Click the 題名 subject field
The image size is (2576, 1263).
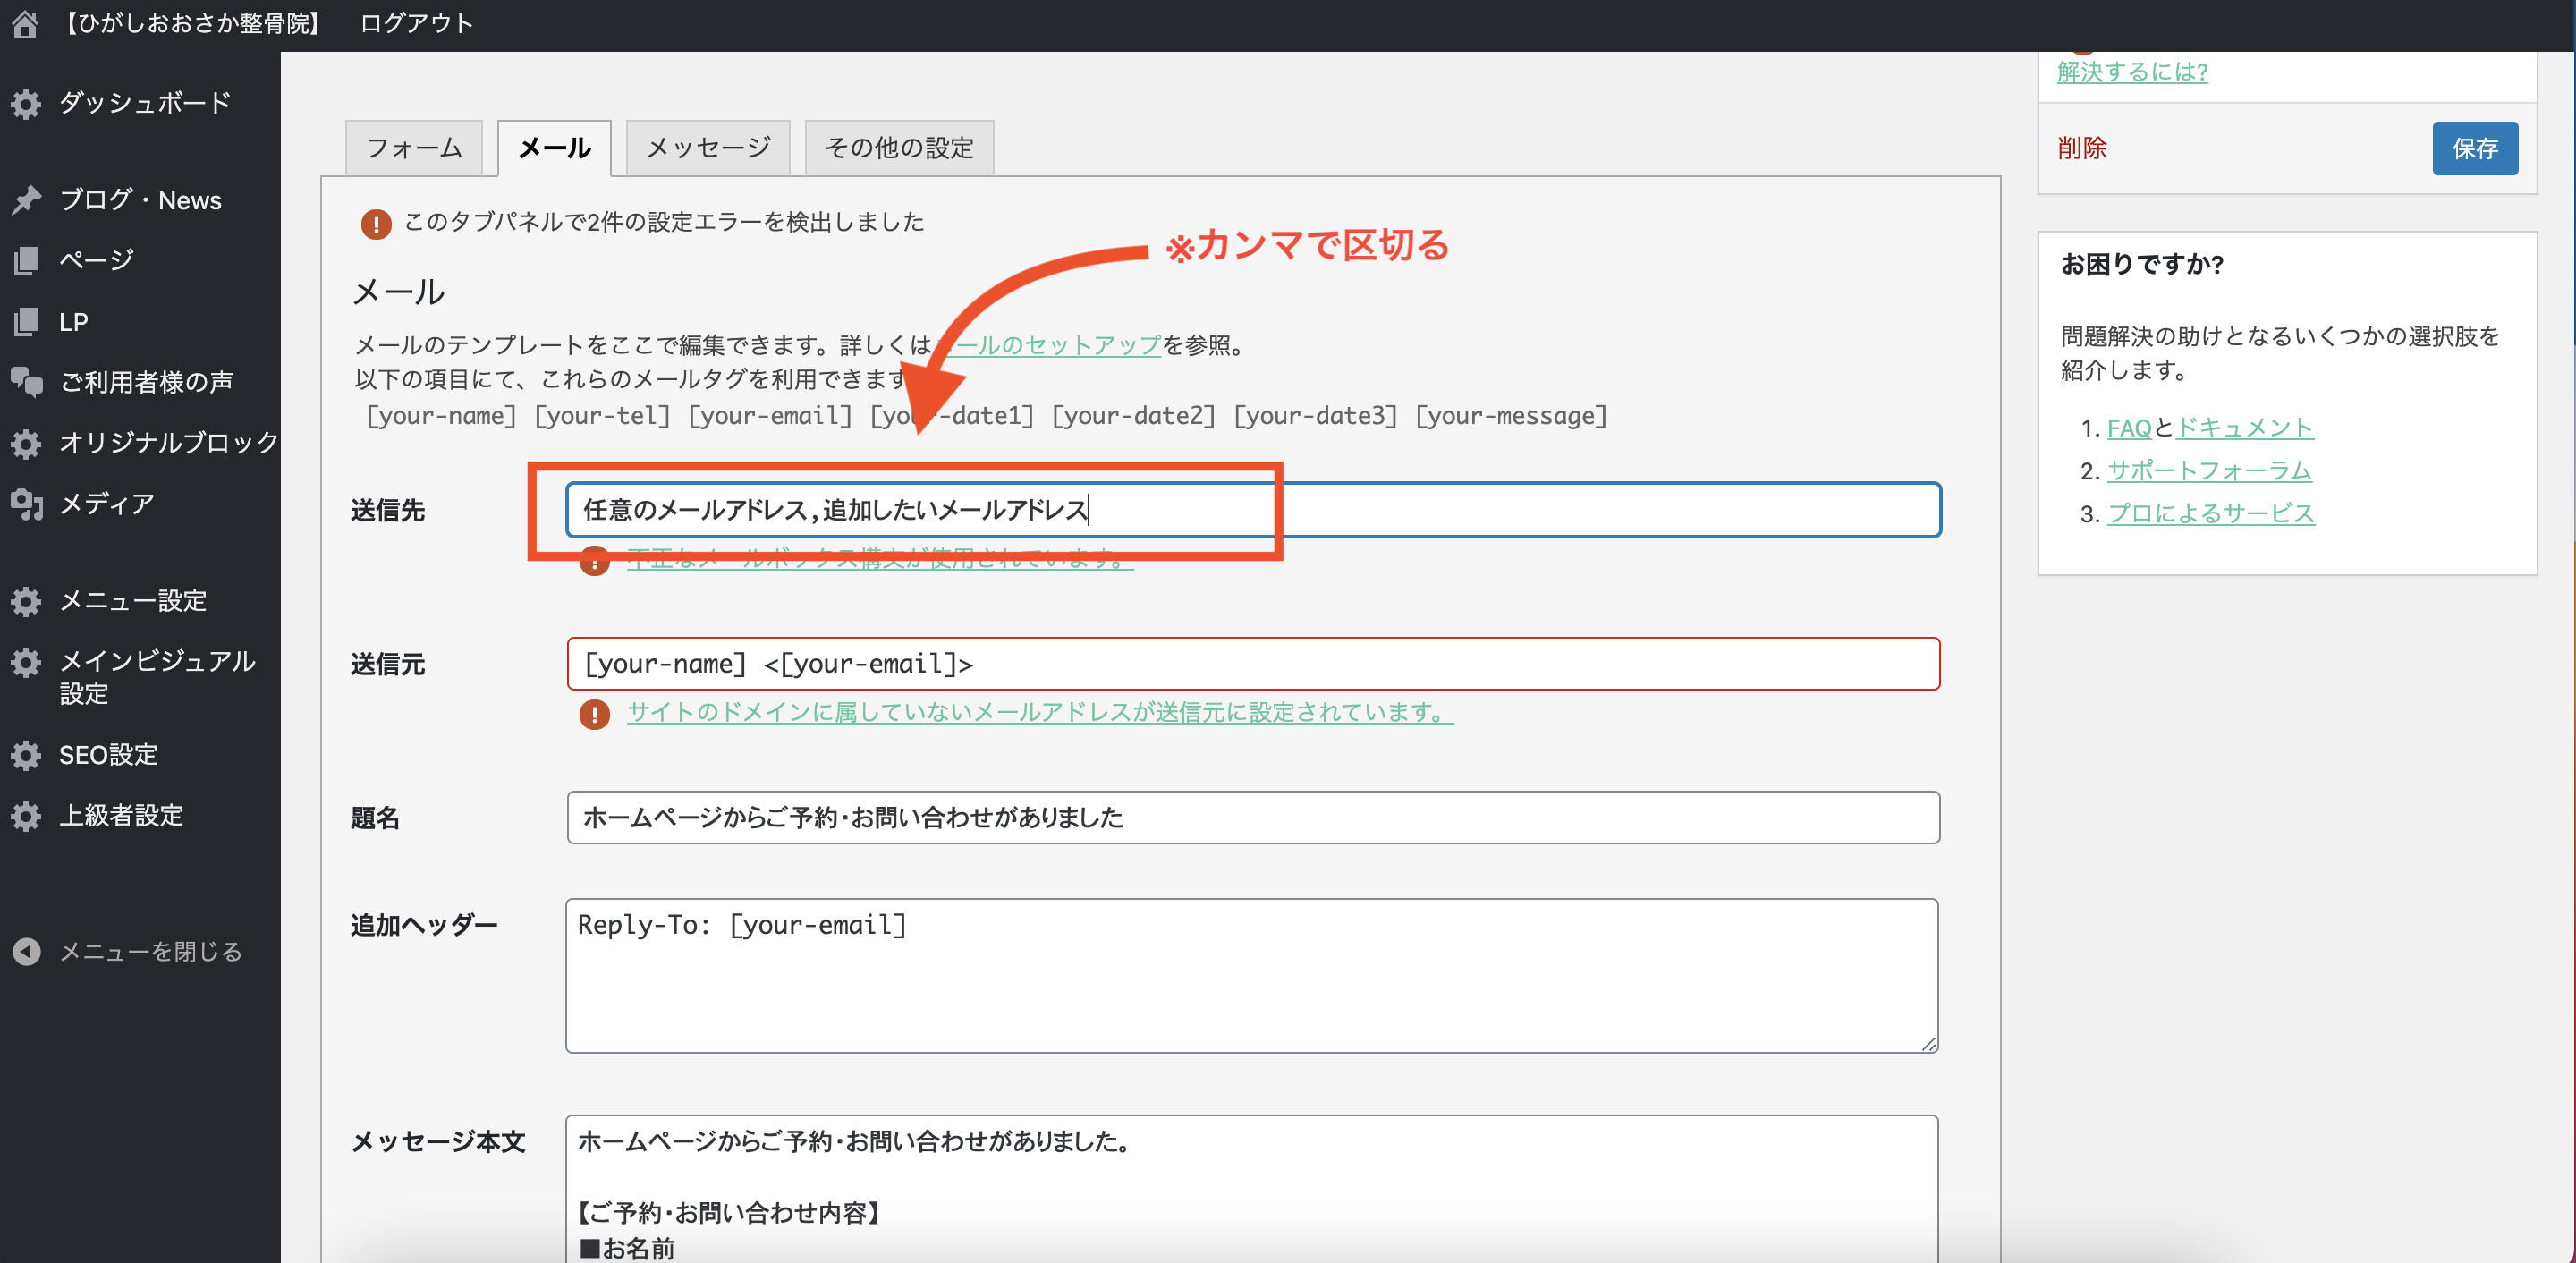point(1252,818)
